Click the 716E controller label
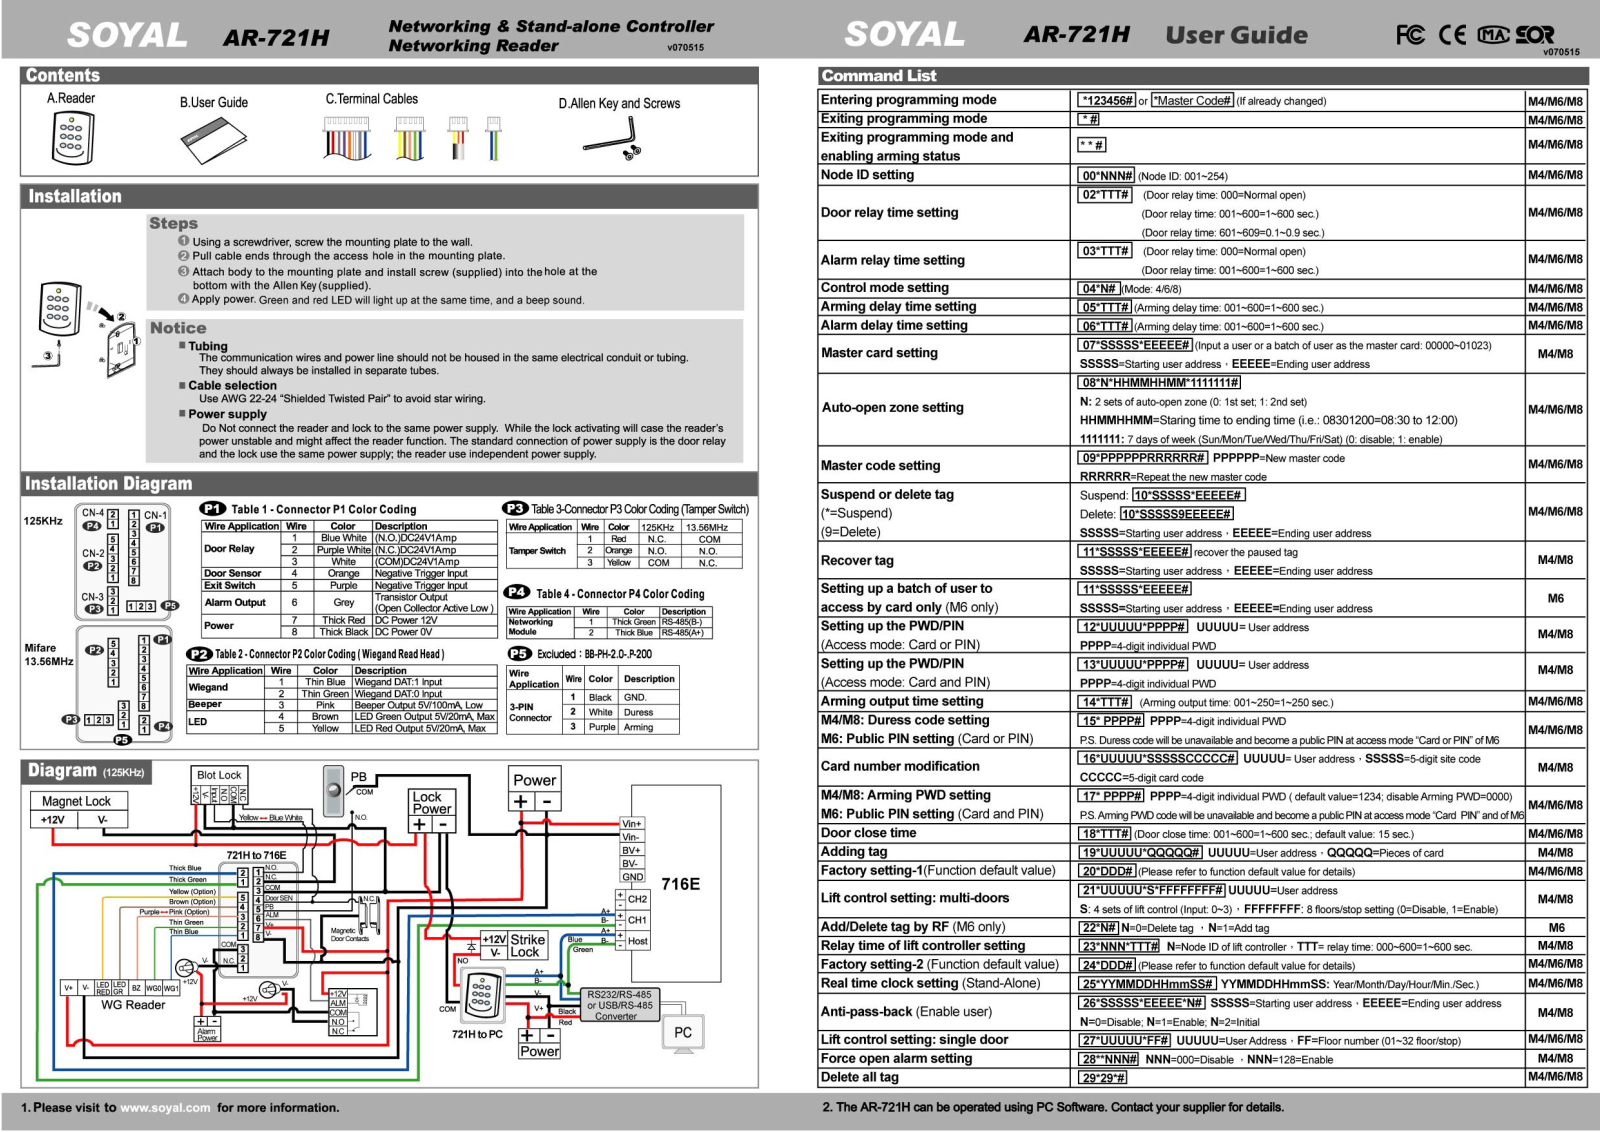1600x1132 pixels. pyautogui.click(x=681, y=884)
